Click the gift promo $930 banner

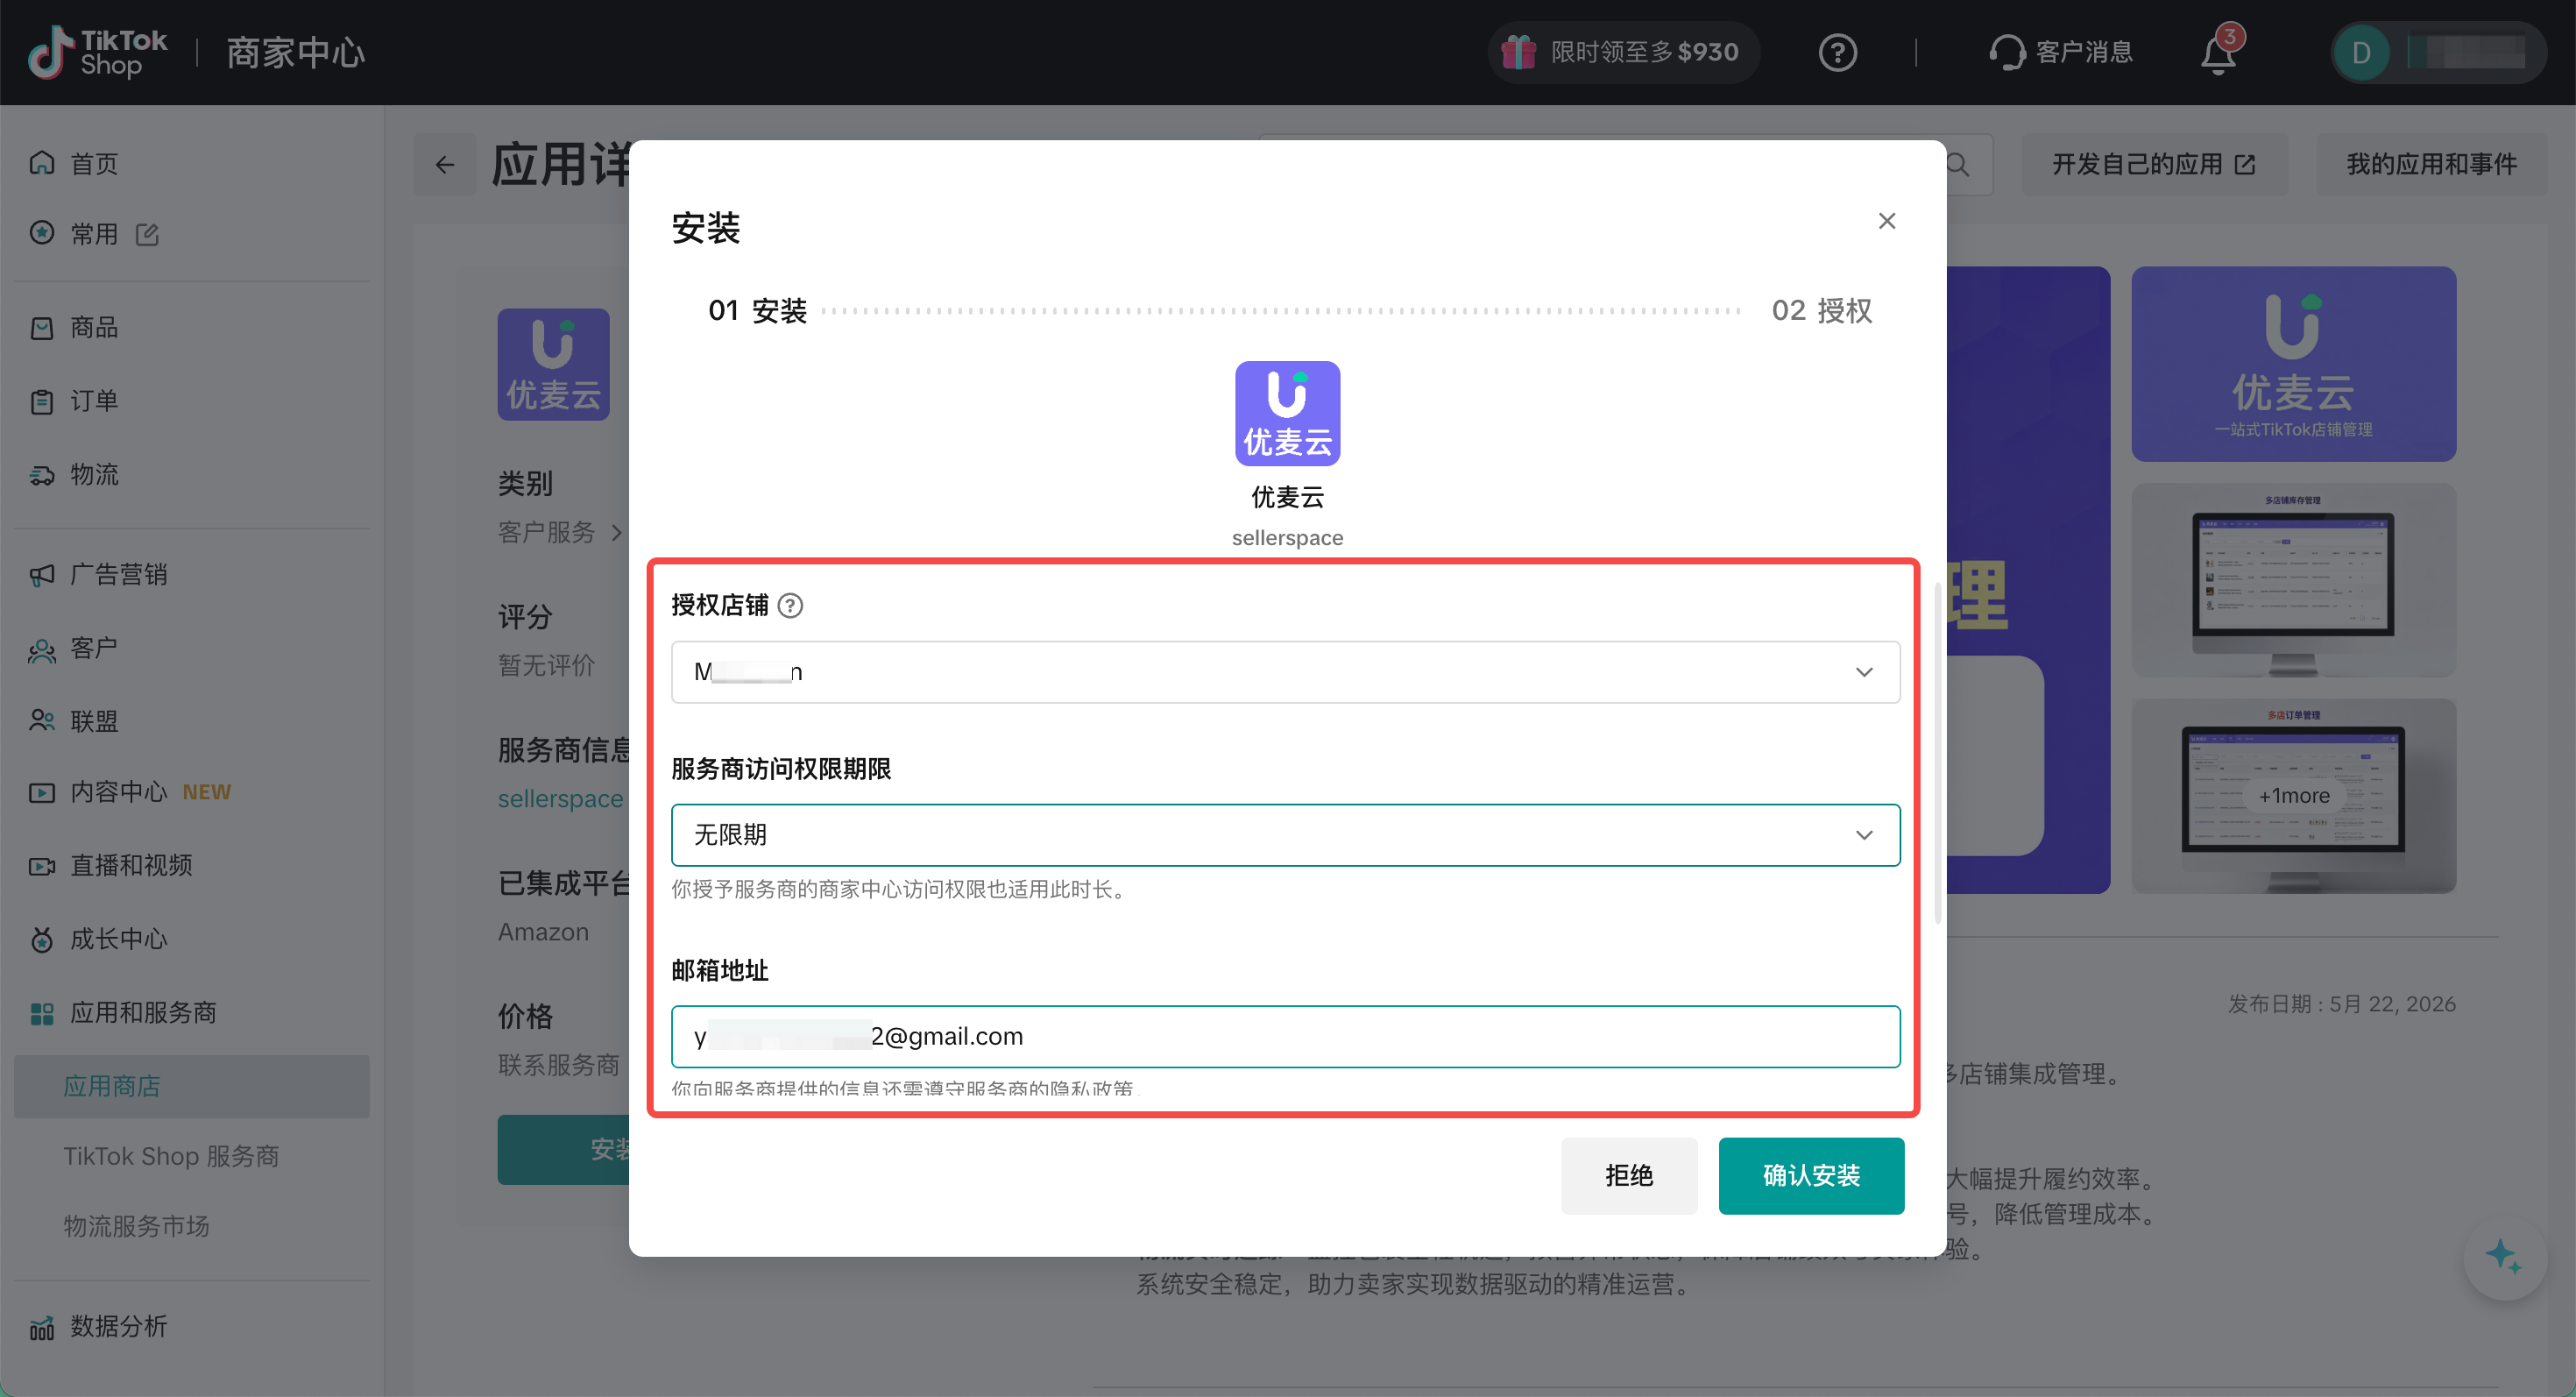[x=1623, y=52]
